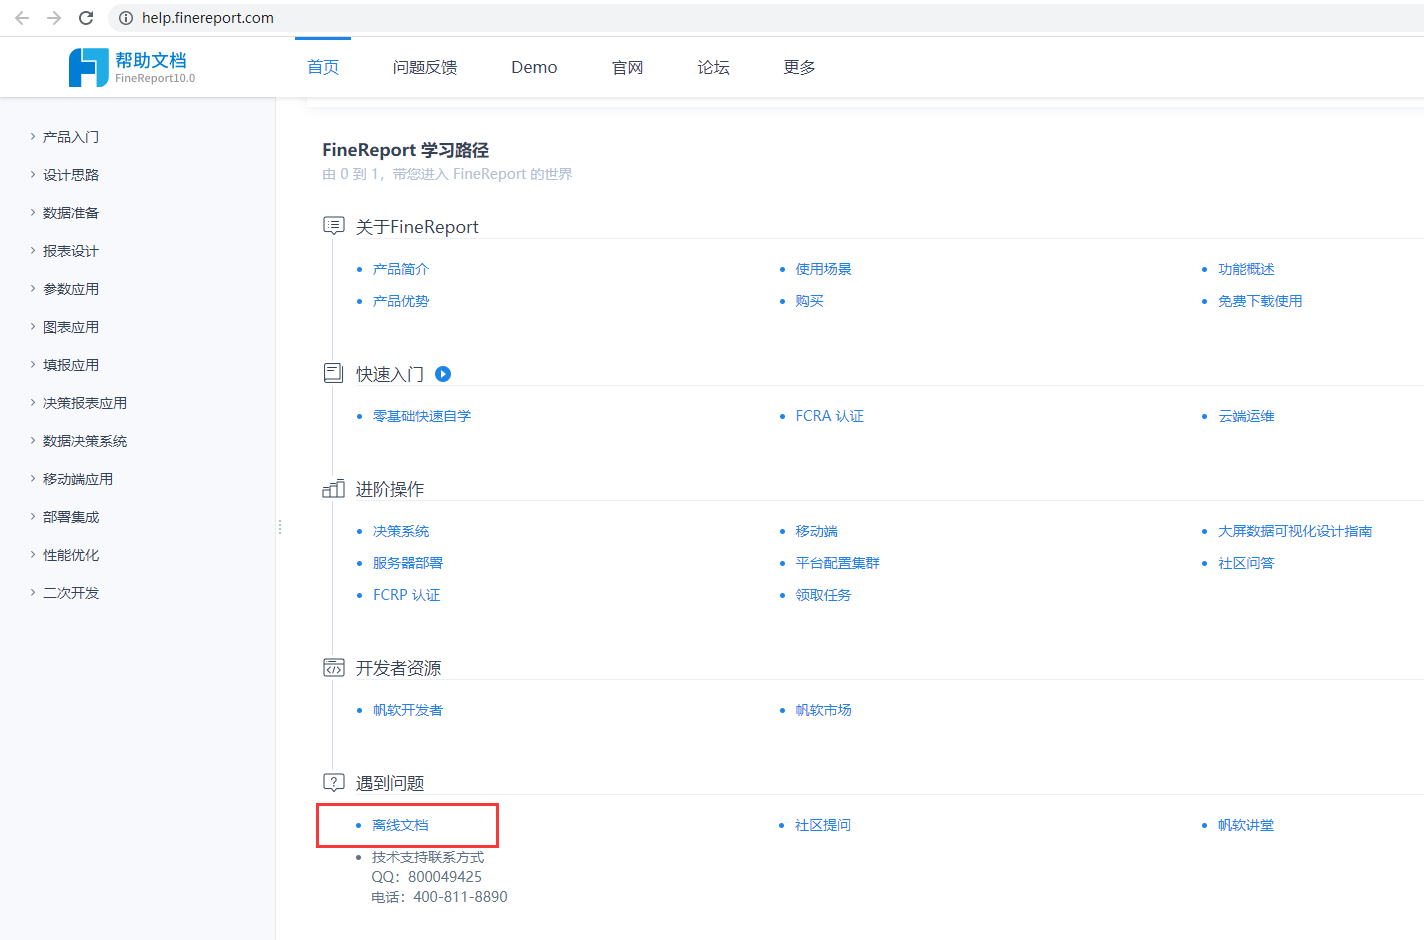The height and width of the screenshot is (940, 1424).
Task: Click the phone number 400-811-8890
Action: pyautogui.click(x=460, y=897)
